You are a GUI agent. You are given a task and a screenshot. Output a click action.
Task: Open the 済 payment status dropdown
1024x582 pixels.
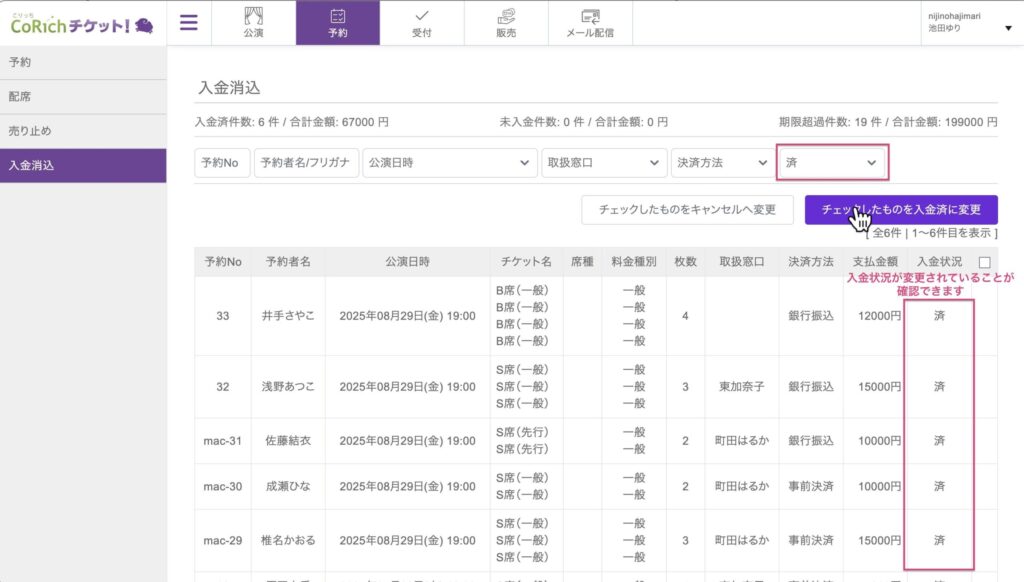click(x=831, y=162)
